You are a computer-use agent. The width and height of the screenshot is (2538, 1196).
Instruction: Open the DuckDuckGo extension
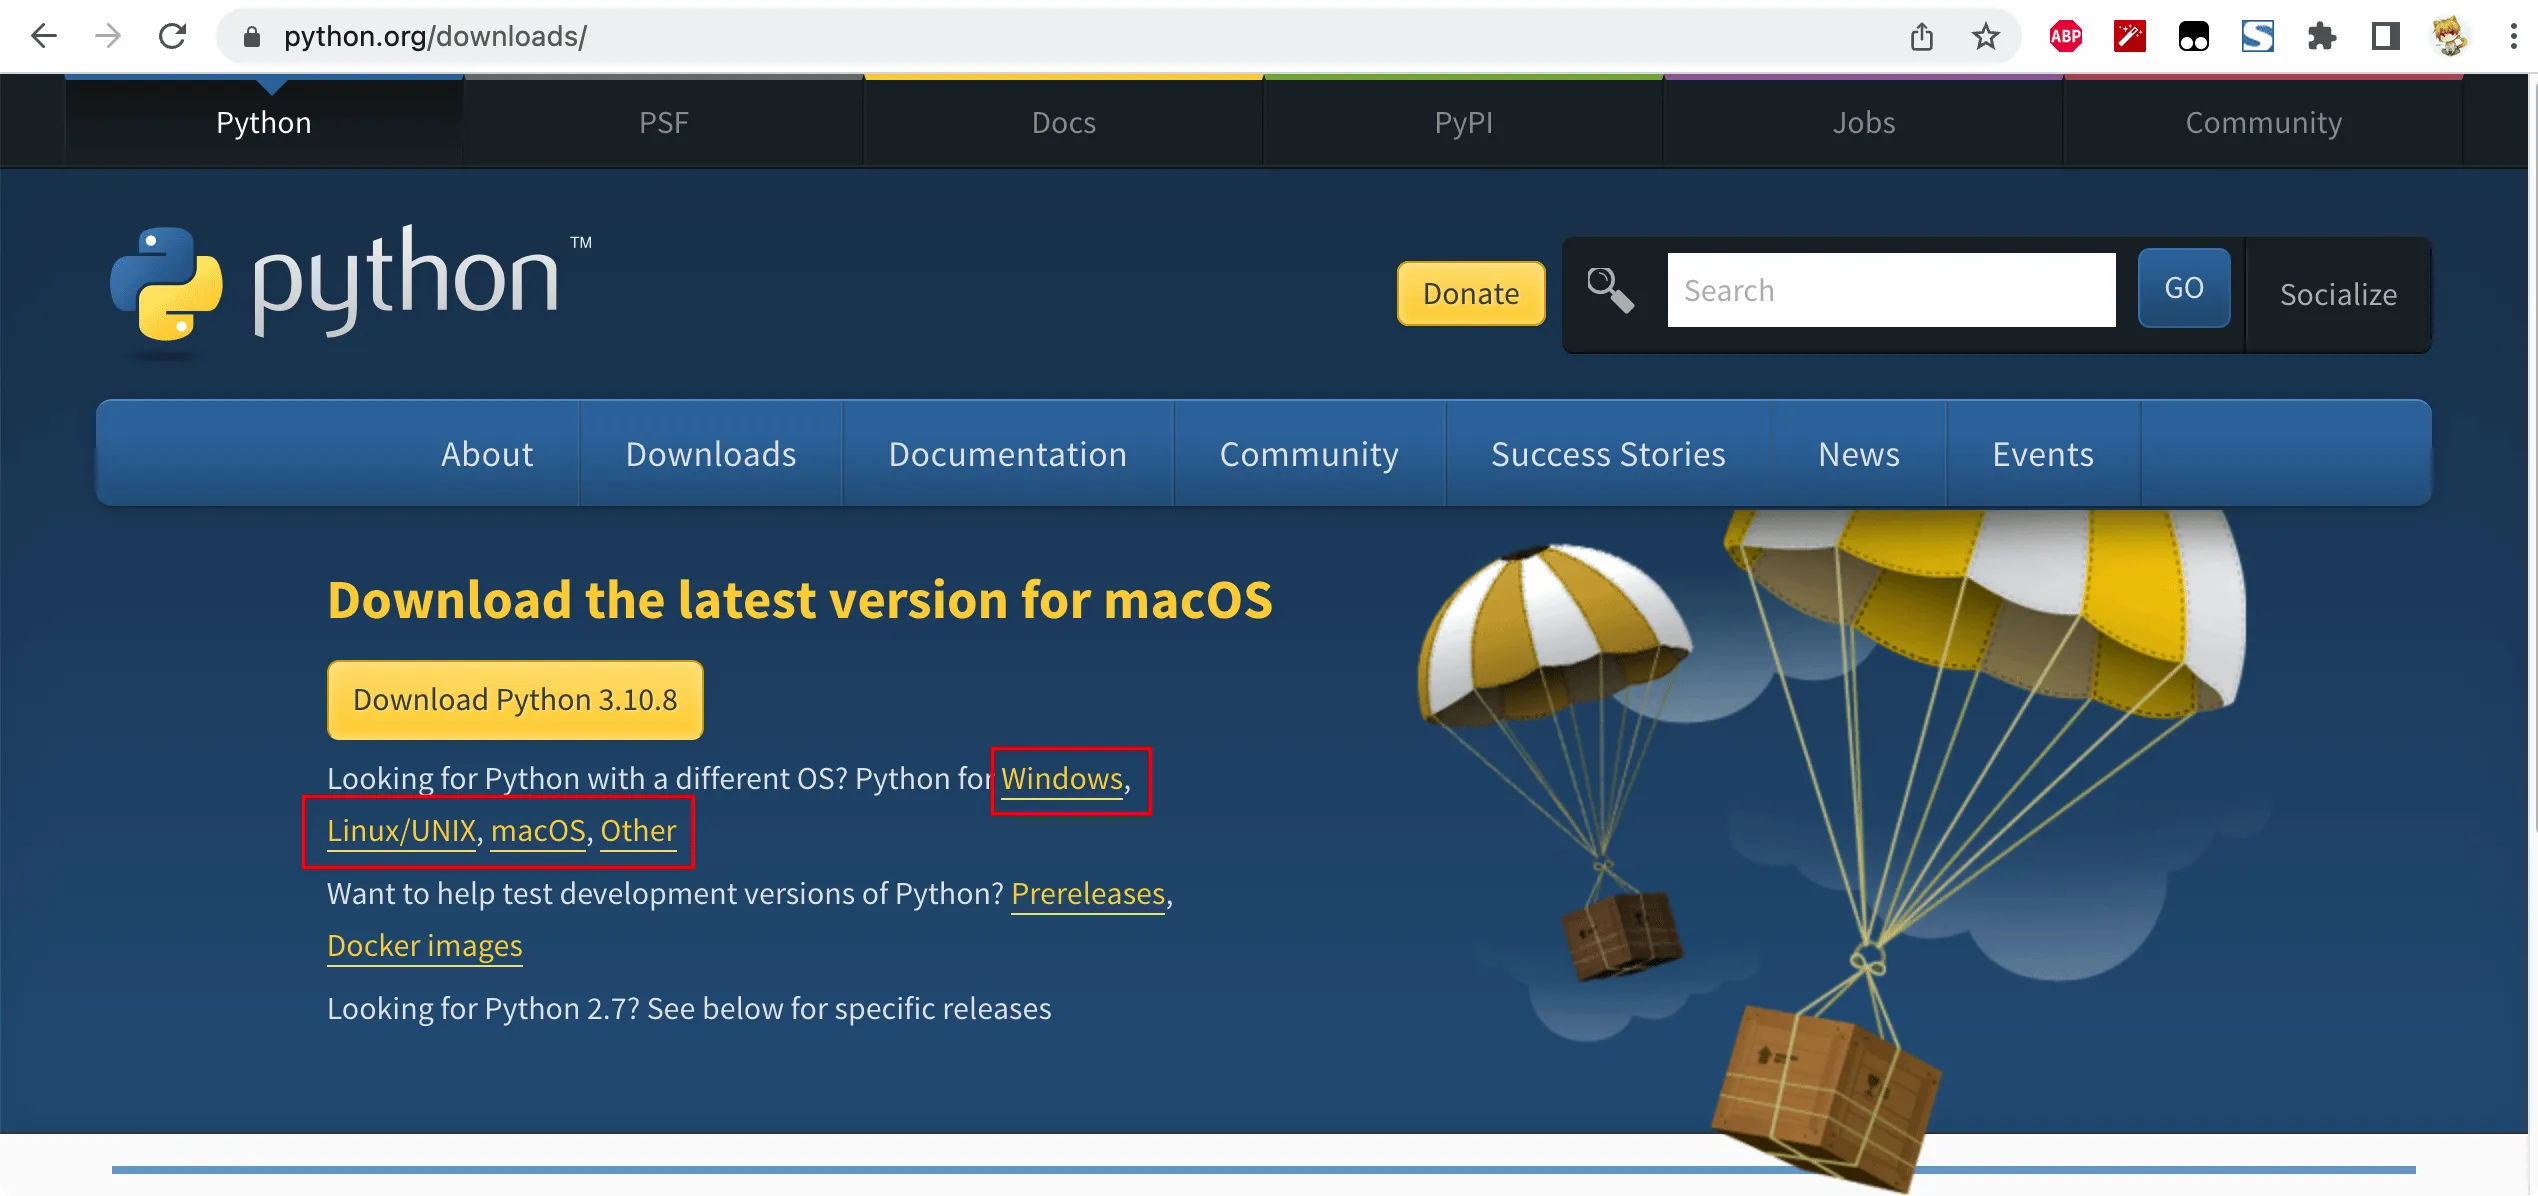tap(2194, 36)
